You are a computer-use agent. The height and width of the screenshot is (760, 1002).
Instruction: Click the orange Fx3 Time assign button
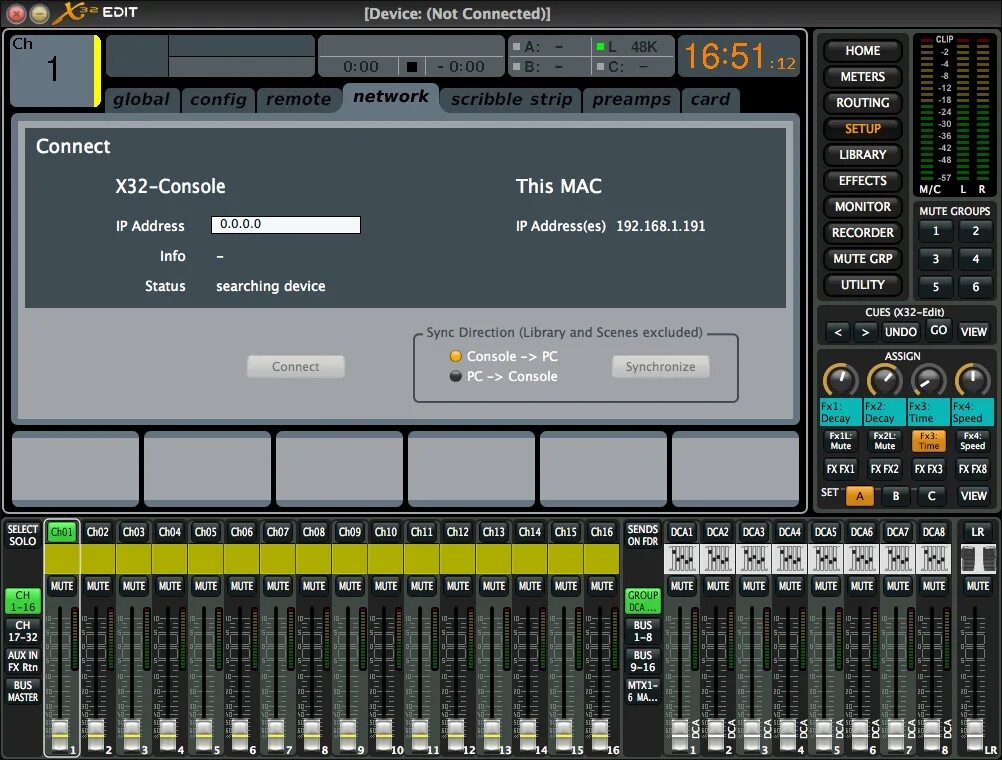[x=929, y=441]
